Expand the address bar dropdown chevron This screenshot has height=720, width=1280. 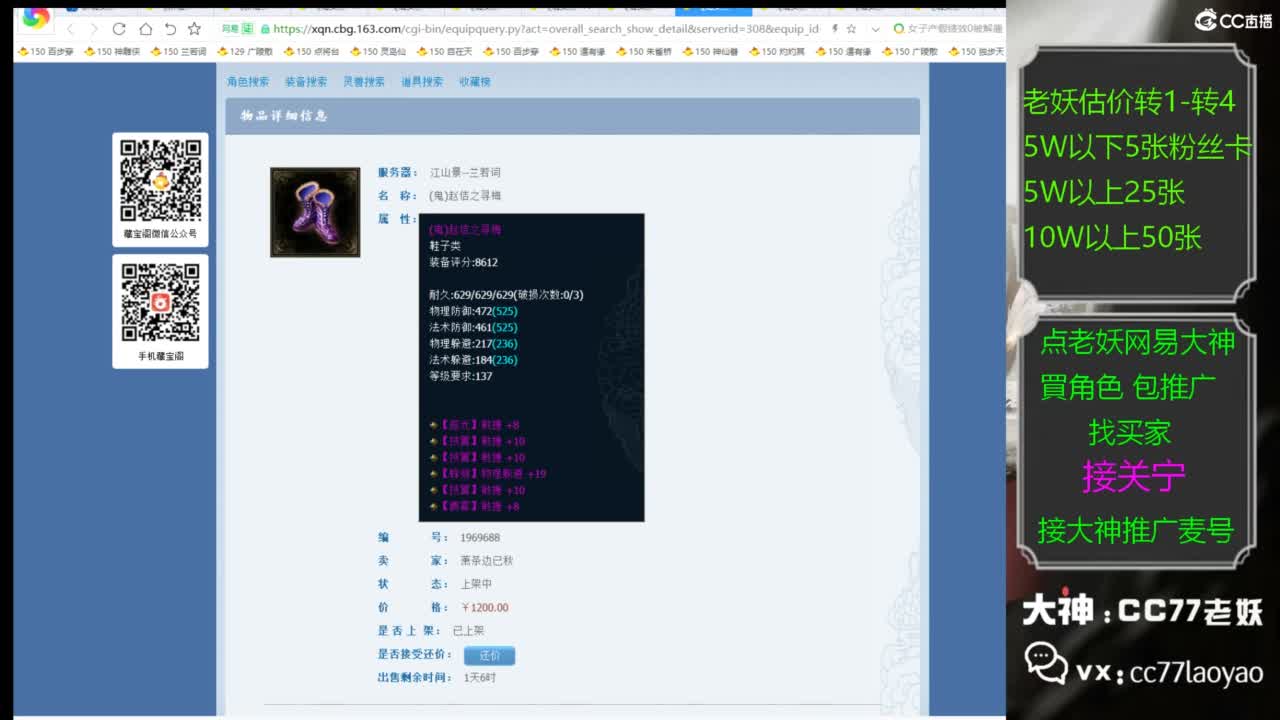876,29
